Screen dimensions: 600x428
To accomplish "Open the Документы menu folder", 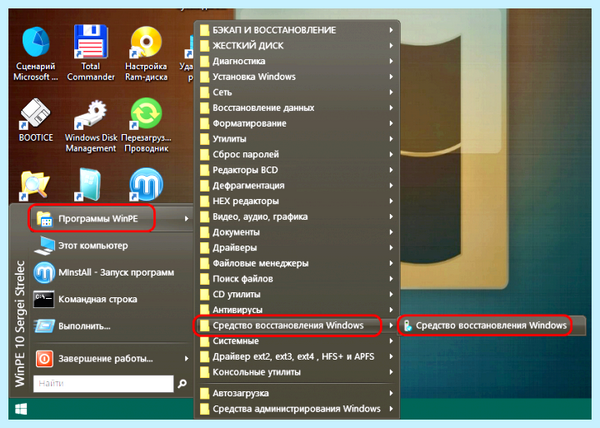I will 297,232.
